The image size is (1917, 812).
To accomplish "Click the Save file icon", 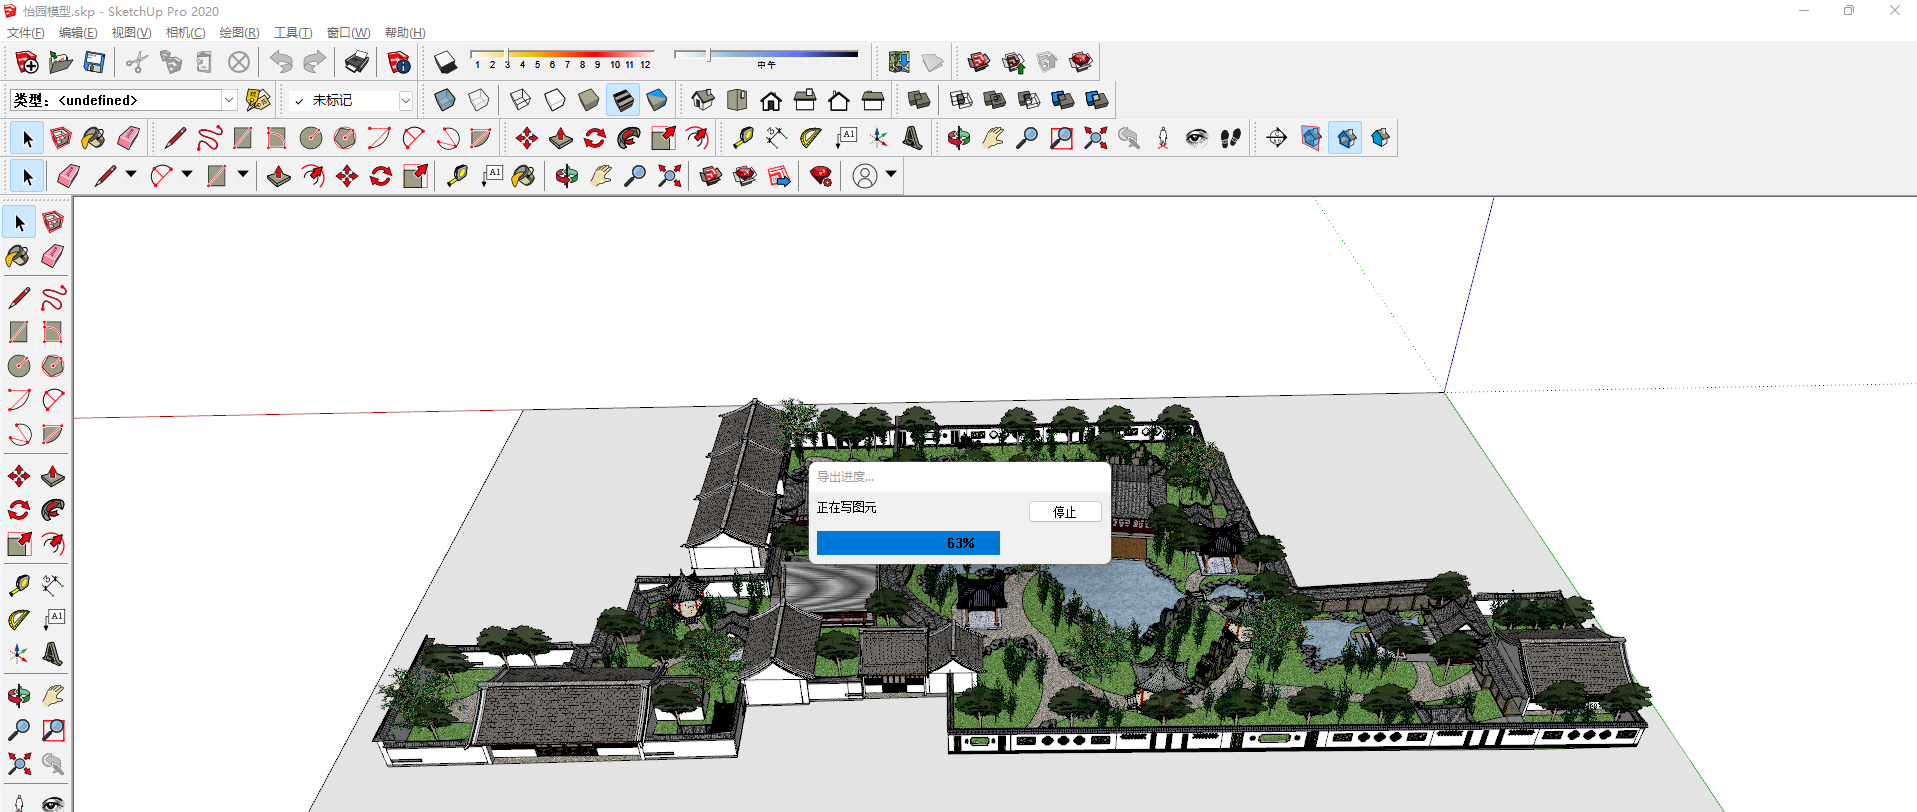I will pyautogui.click(x=94, y=63).
